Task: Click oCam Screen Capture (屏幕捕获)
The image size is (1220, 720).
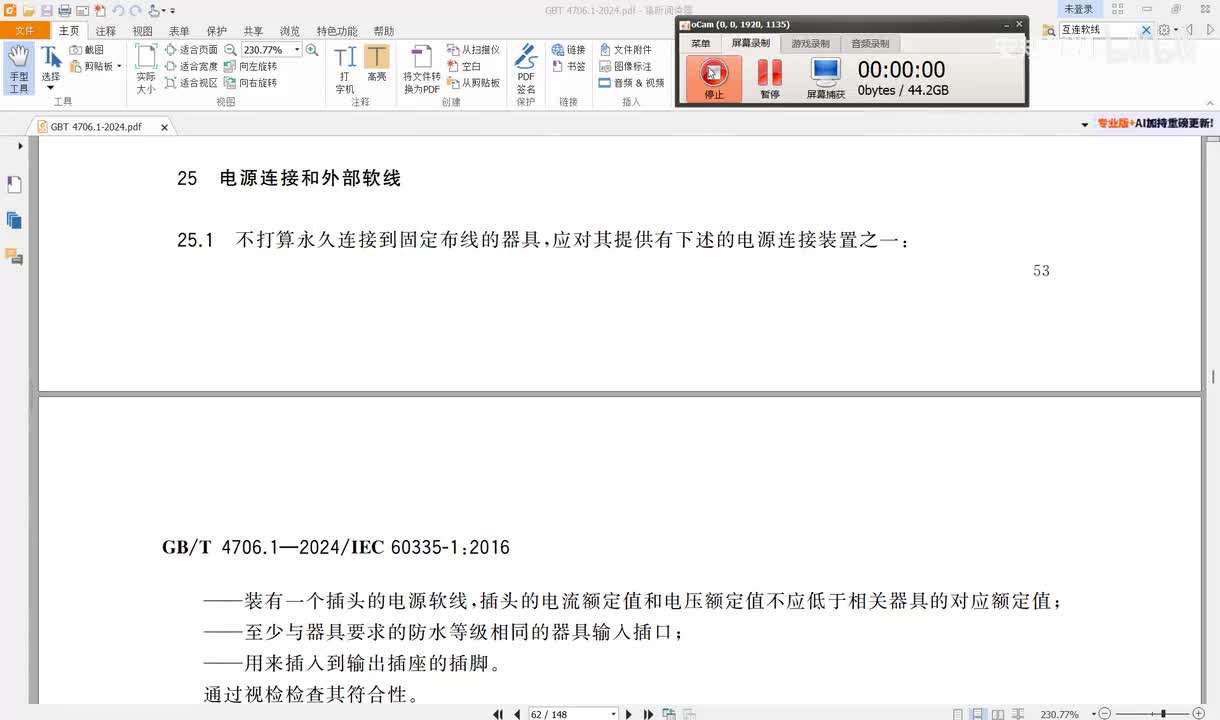Action: point(826,77)
